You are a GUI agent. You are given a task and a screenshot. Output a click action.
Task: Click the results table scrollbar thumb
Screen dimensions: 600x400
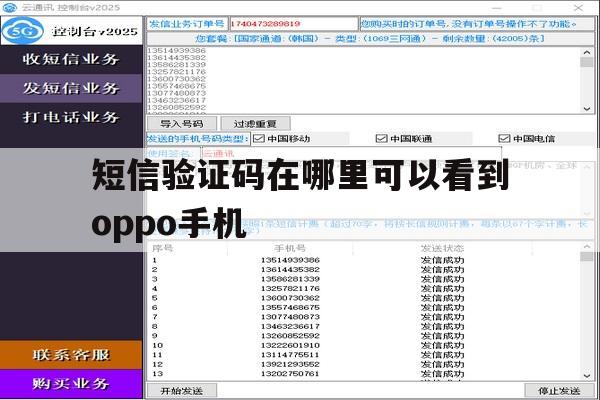pos(587,256)
